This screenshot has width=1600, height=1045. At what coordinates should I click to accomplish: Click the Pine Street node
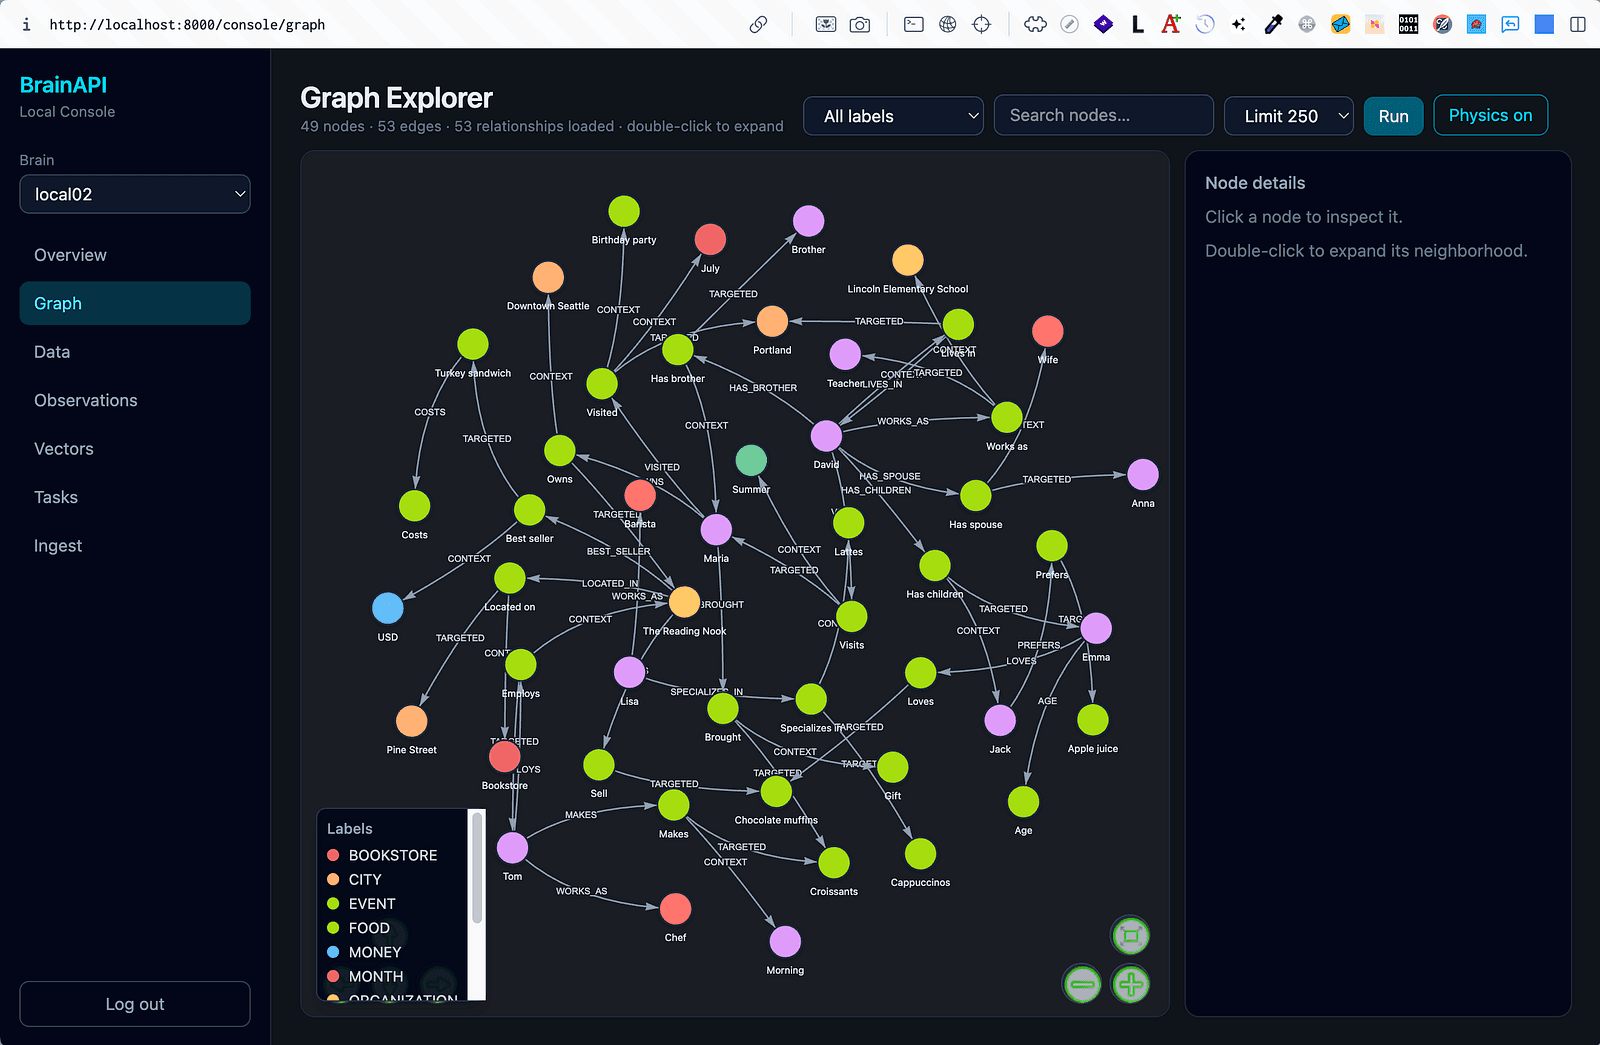pyautogui.click(x=412, y=721)
